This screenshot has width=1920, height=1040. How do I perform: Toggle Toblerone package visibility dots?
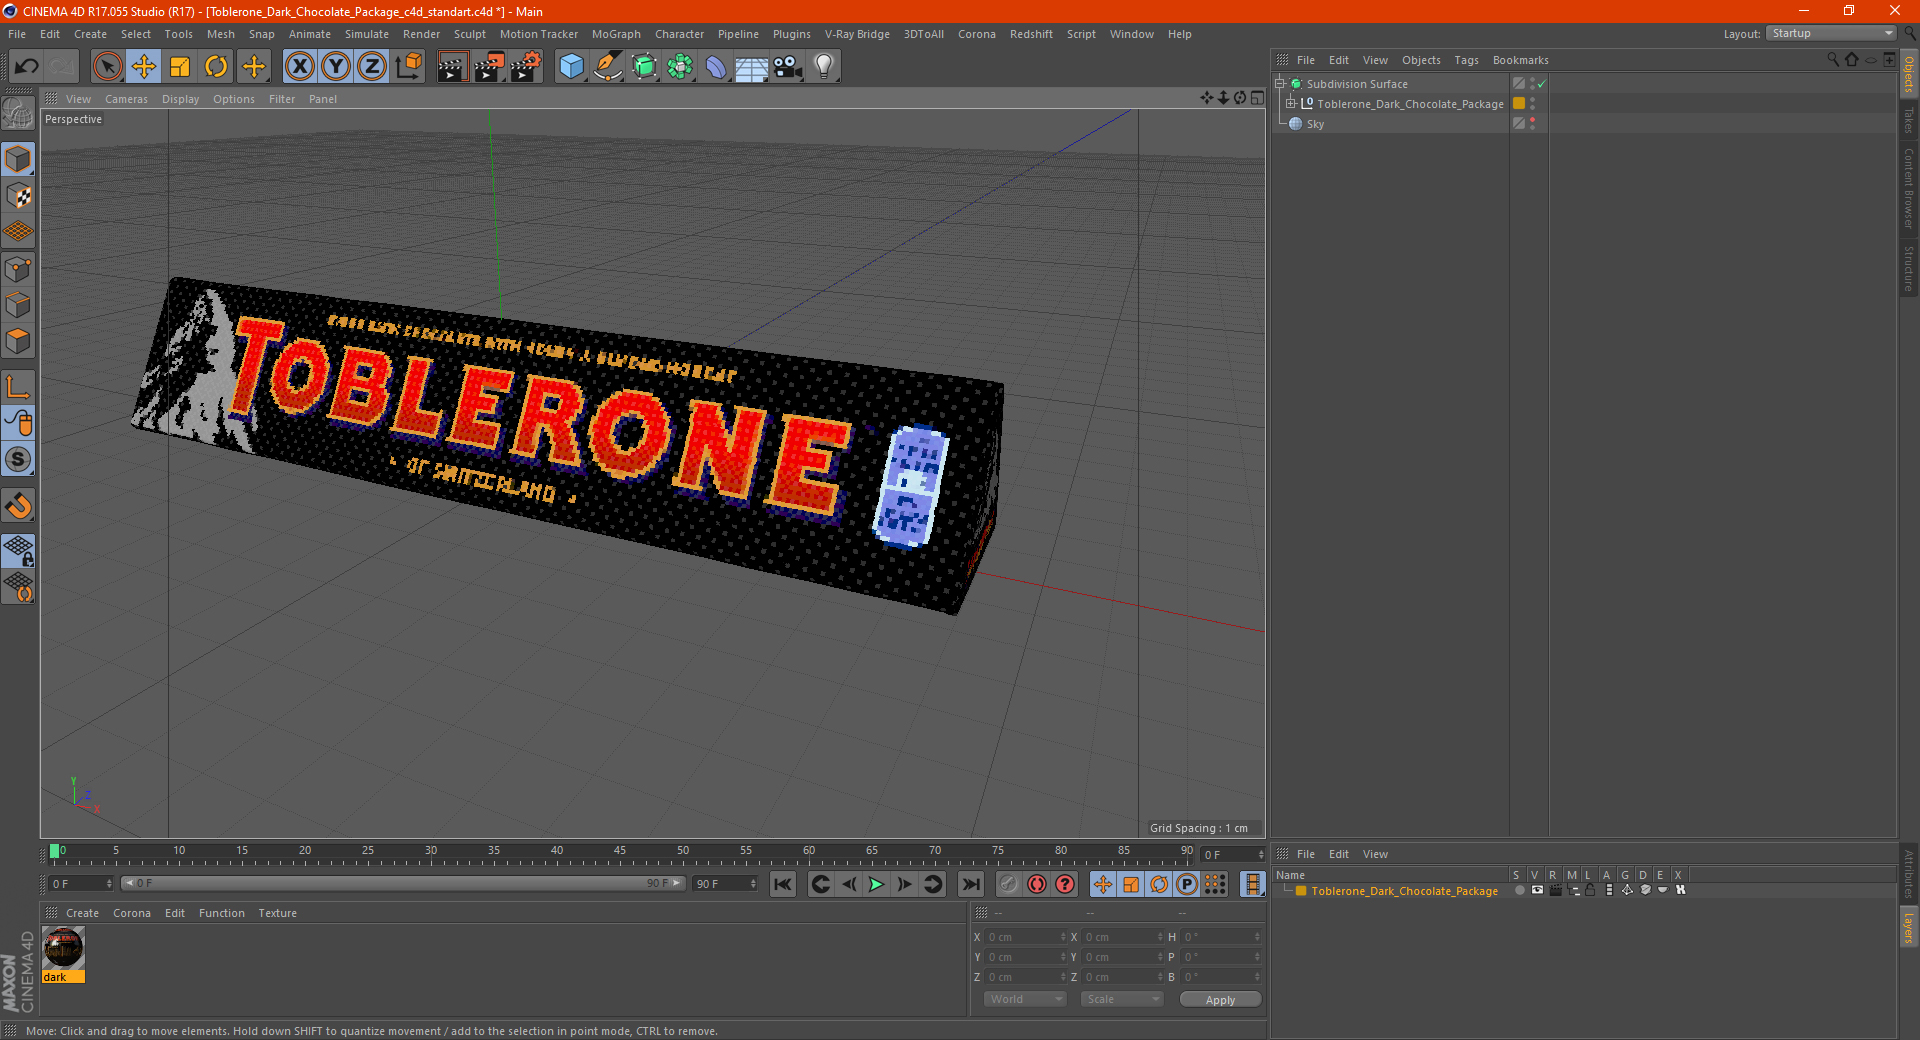(x=1532, y=104)
